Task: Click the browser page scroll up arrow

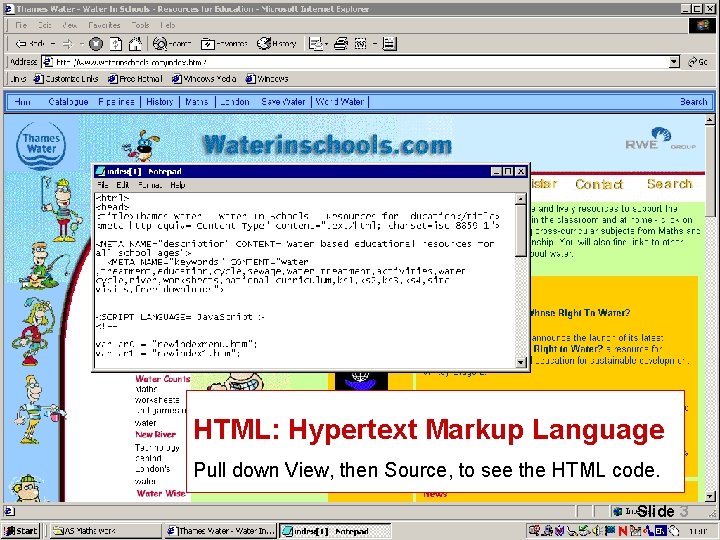Action: (709, 120)
